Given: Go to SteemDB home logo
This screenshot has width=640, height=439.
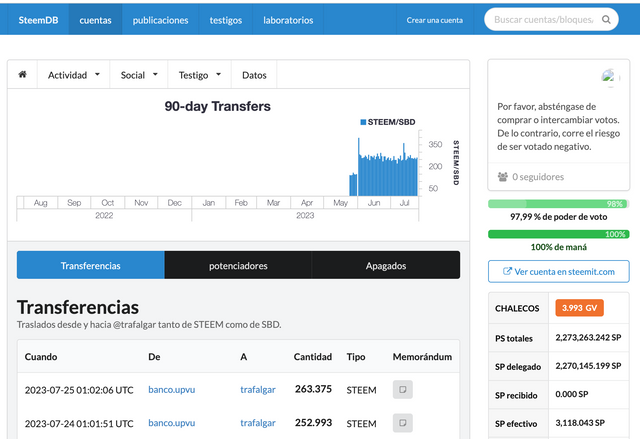Looking at the screenshot, I should click(38, 20).
